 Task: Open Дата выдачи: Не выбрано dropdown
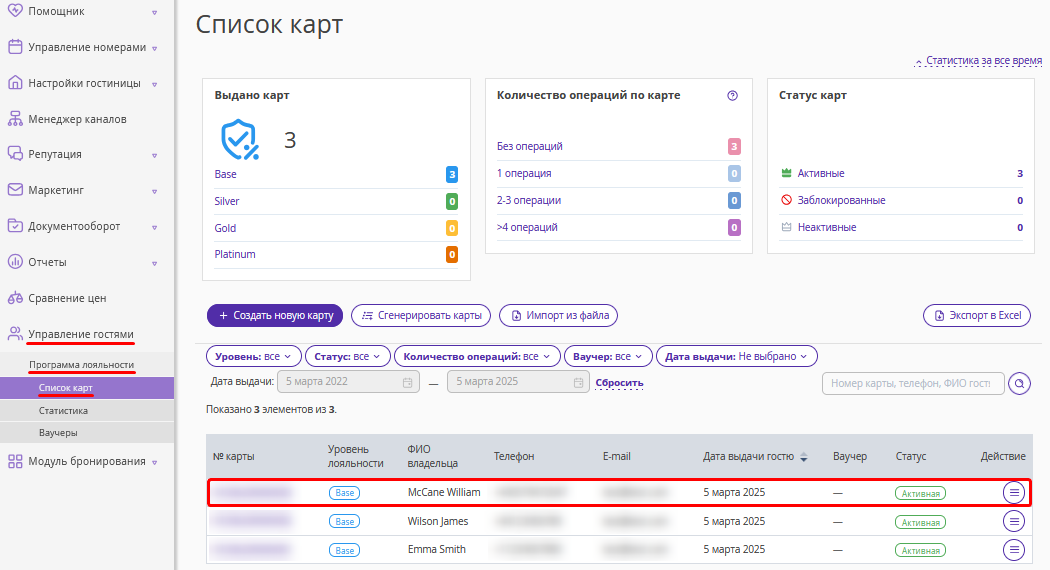point(737,356)
